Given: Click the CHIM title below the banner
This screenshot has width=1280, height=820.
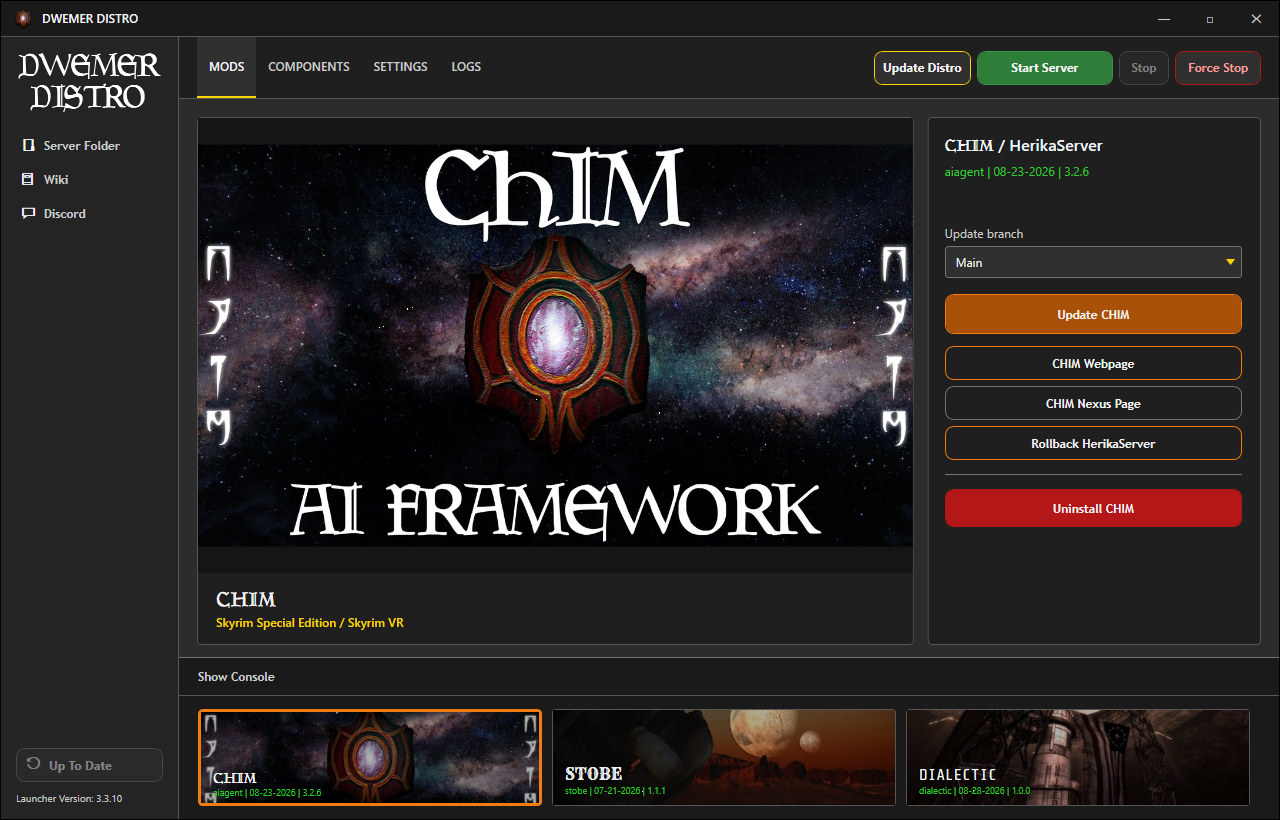Looking at the screenshot, I should pyautogui.click(x=246, y=599).
